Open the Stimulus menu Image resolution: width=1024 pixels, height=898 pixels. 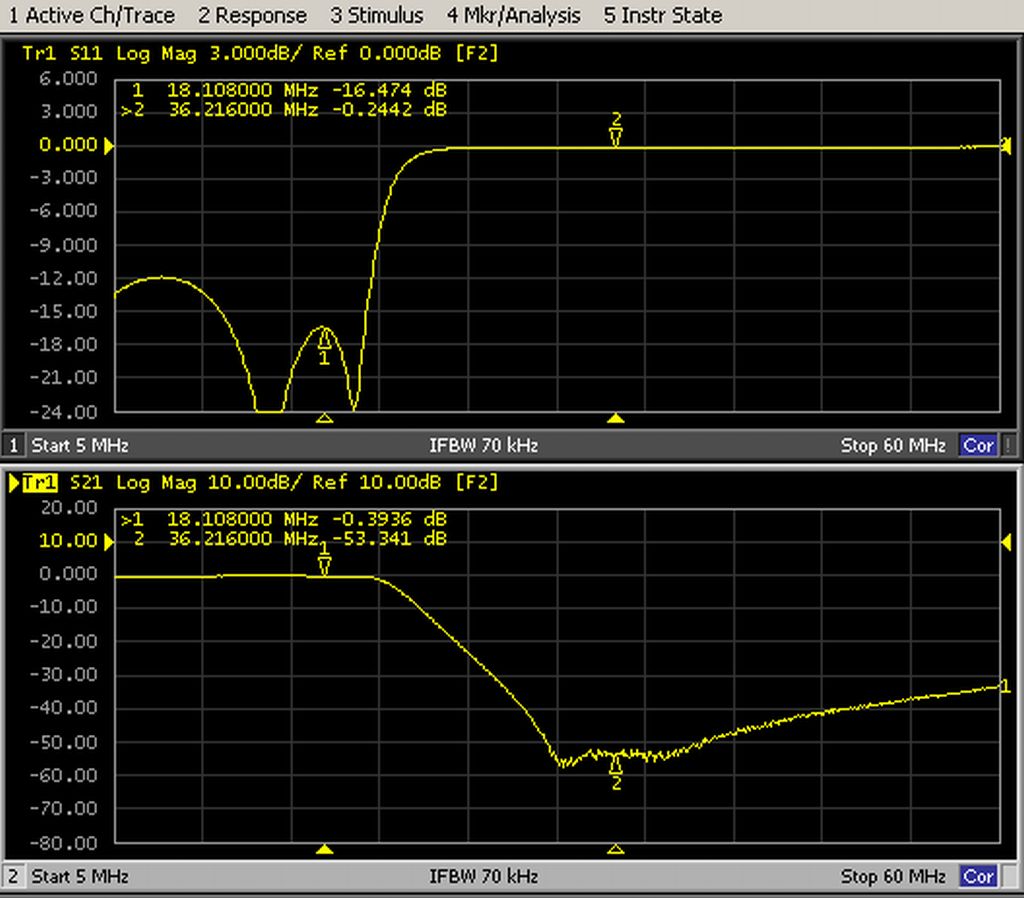tap(377, 16)
